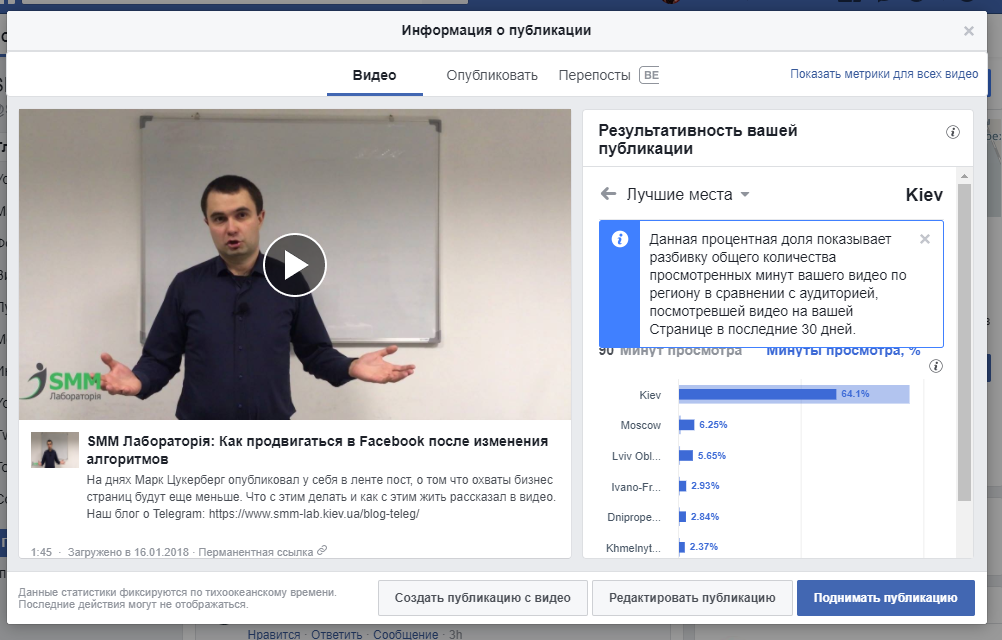This screenshot has width=1002, height=640.
Task: Play the video preview
Action: click(295, 264)
